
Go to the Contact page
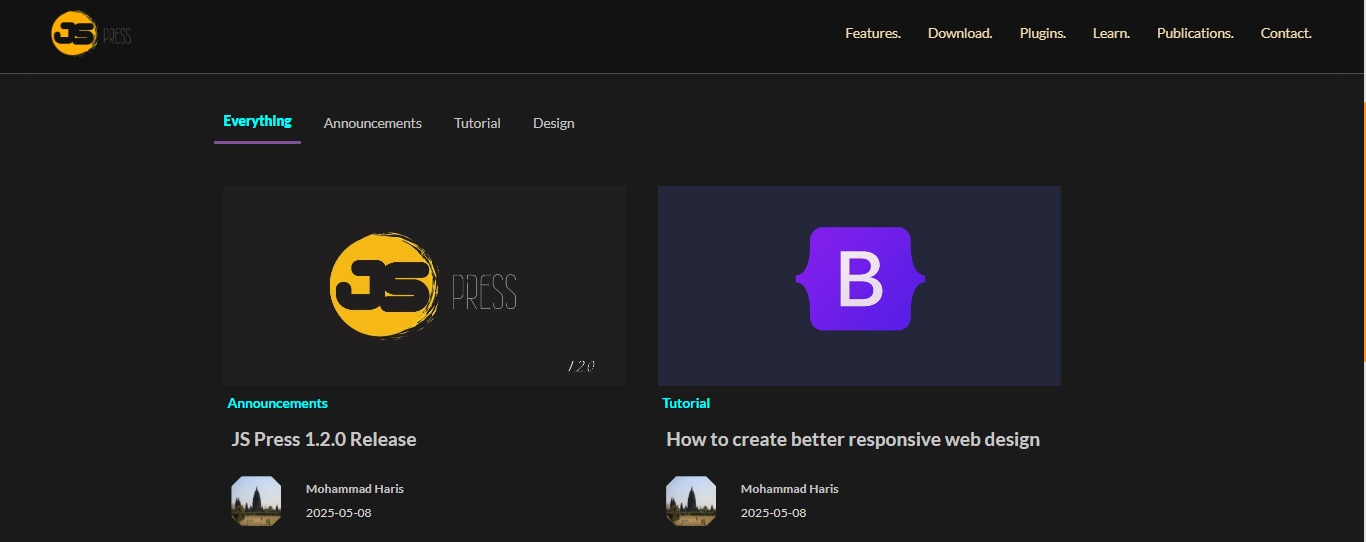point(1285,33)
